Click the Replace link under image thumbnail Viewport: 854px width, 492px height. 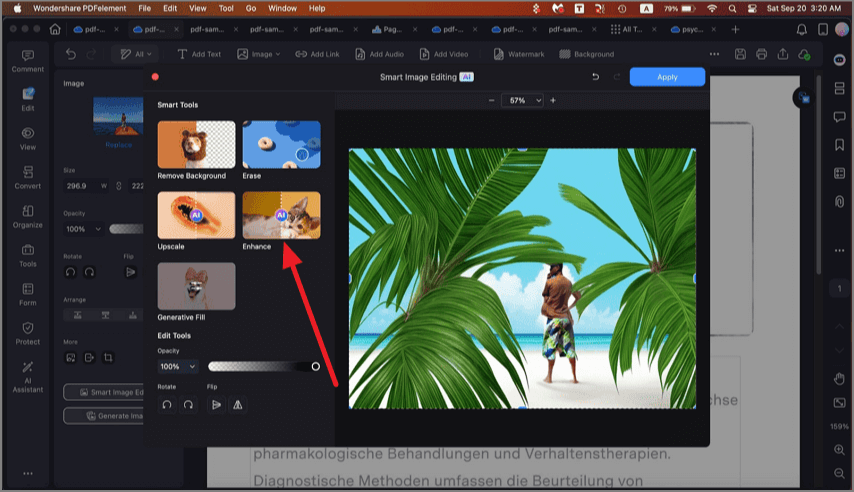tap(119, 145)
